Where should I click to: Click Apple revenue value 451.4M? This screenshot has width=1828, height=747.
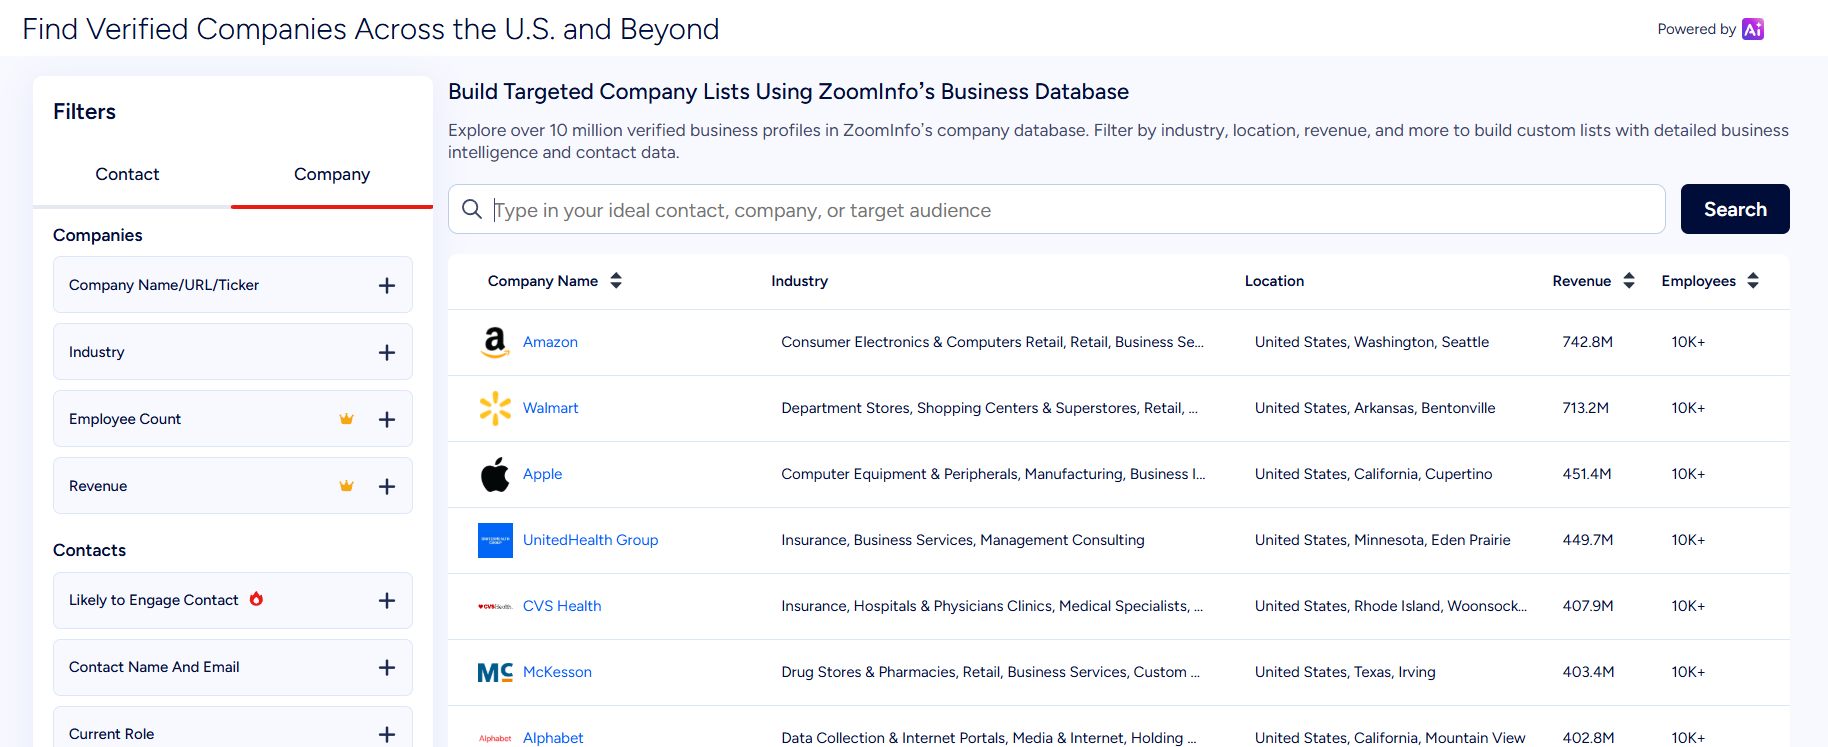tap(1587, 474)
